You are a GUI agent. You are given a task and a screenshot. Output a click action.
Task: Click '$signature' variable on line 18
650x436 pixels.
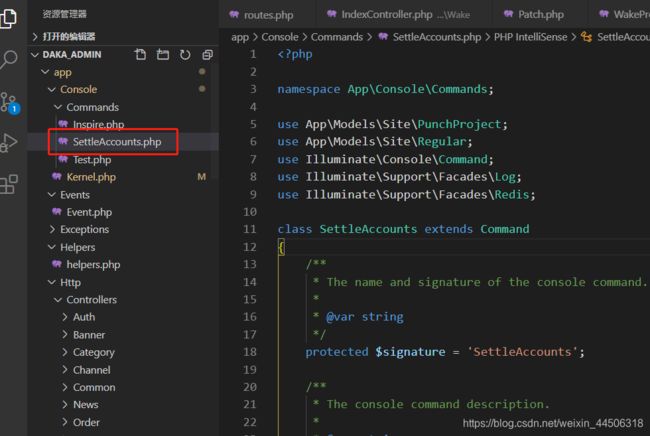tap(410, 352)
